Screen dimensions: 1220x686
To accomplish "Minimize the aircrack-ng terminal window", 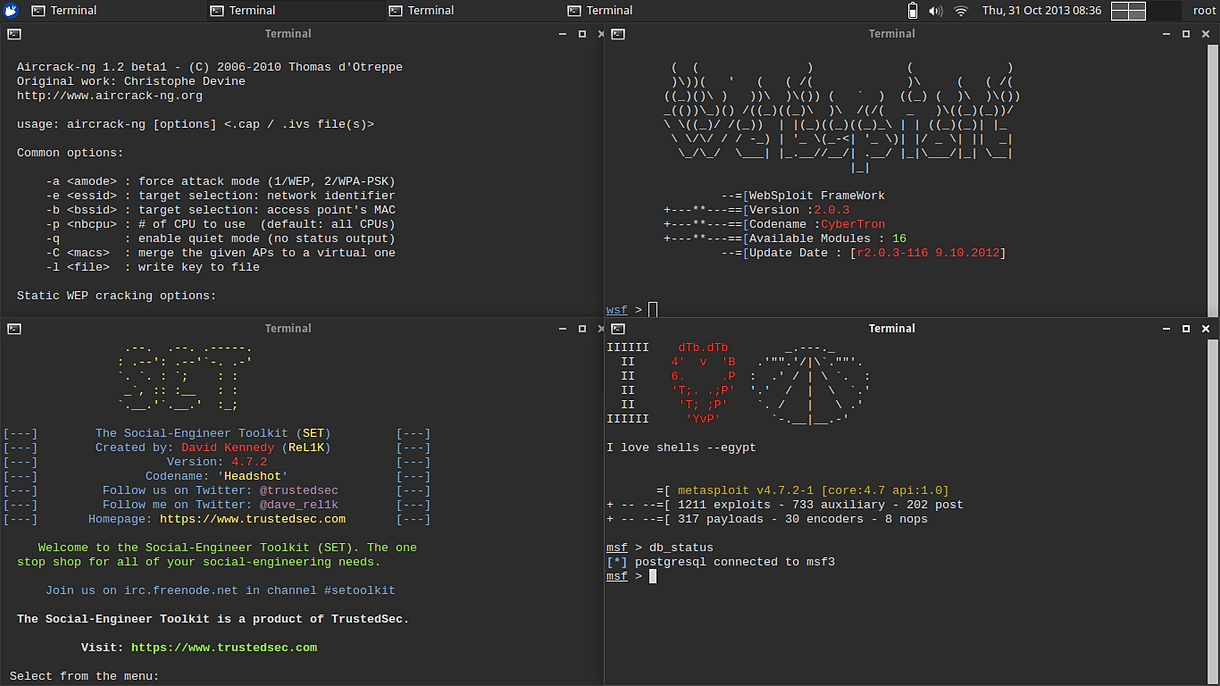I will pyautogui.click(x=563, y=34).
